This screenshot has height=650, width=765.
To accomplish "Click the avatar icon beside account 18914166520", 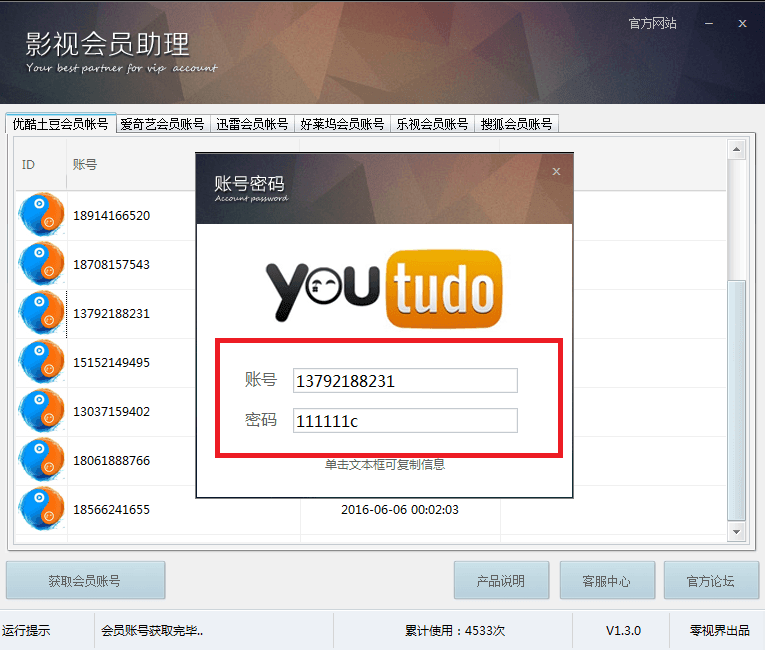I will [x=41, y=215].
